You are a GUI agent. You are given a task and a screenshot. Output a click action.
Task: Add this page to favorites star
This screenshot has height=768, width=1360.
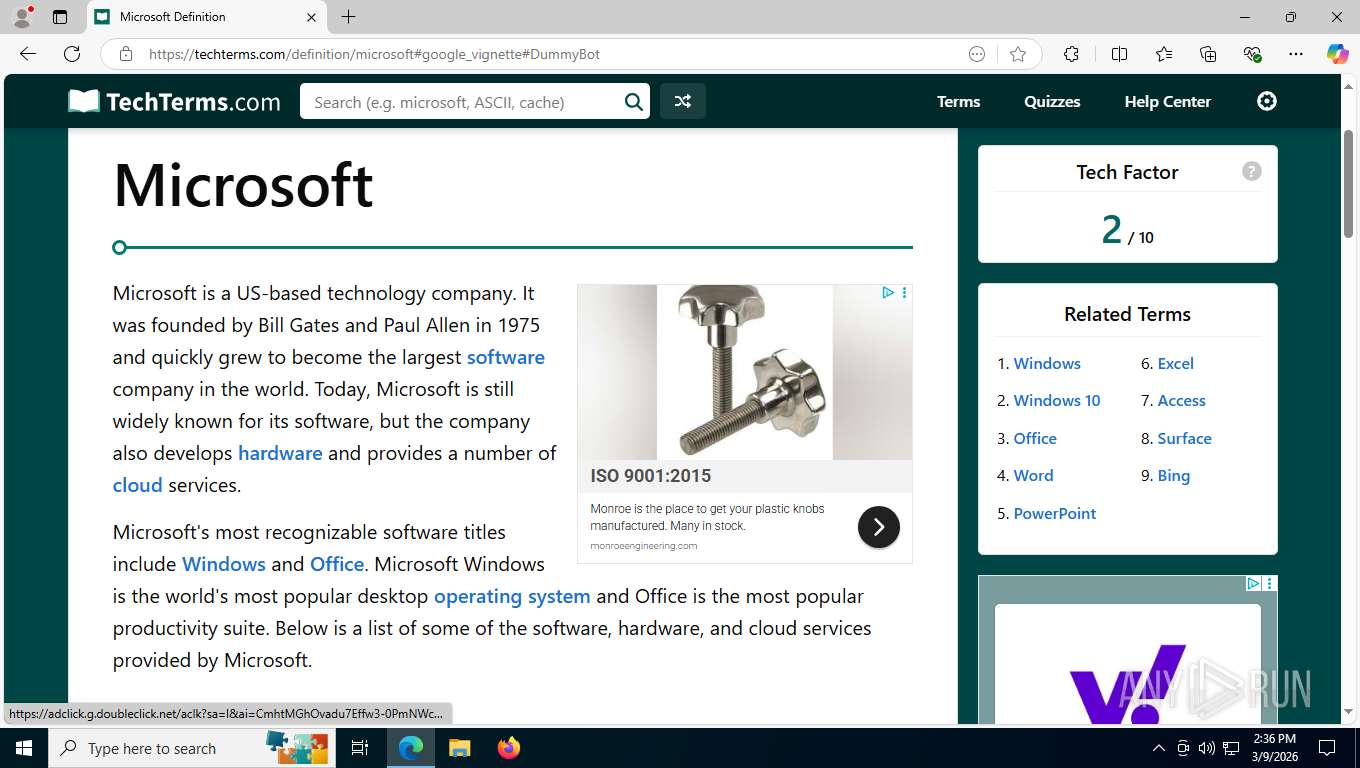click(1018, 54)
